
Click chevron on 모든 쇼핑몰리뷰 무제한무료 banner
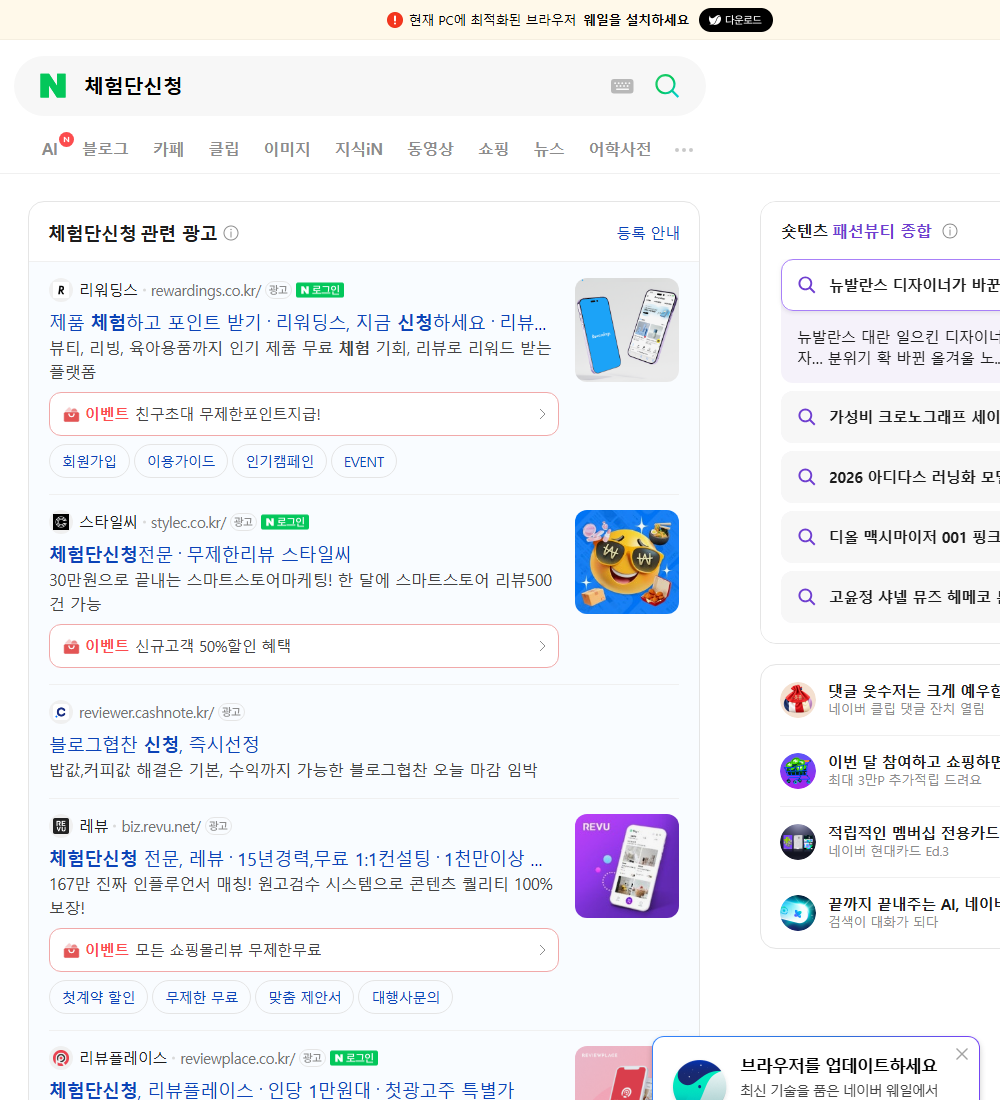click(542, 950)
